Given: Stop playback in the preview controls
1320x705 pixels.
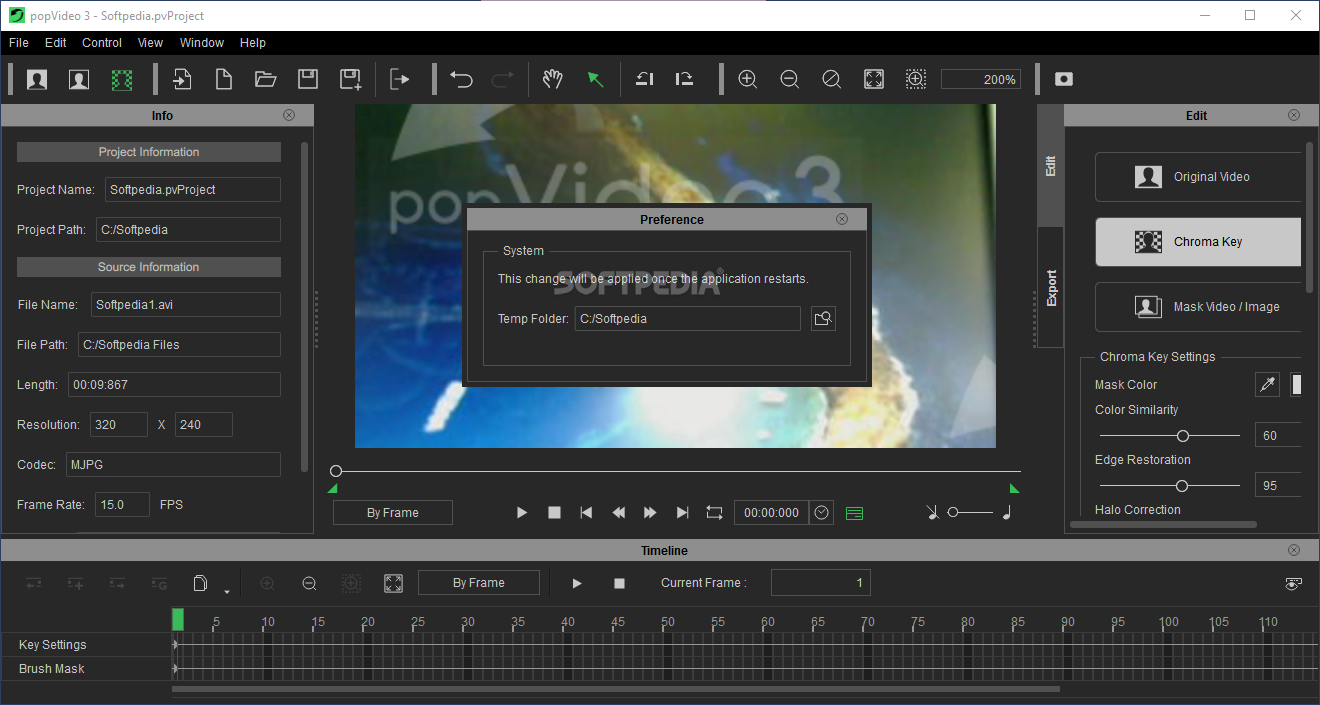Looking at the screenshot, I should [x=554, y=513].
